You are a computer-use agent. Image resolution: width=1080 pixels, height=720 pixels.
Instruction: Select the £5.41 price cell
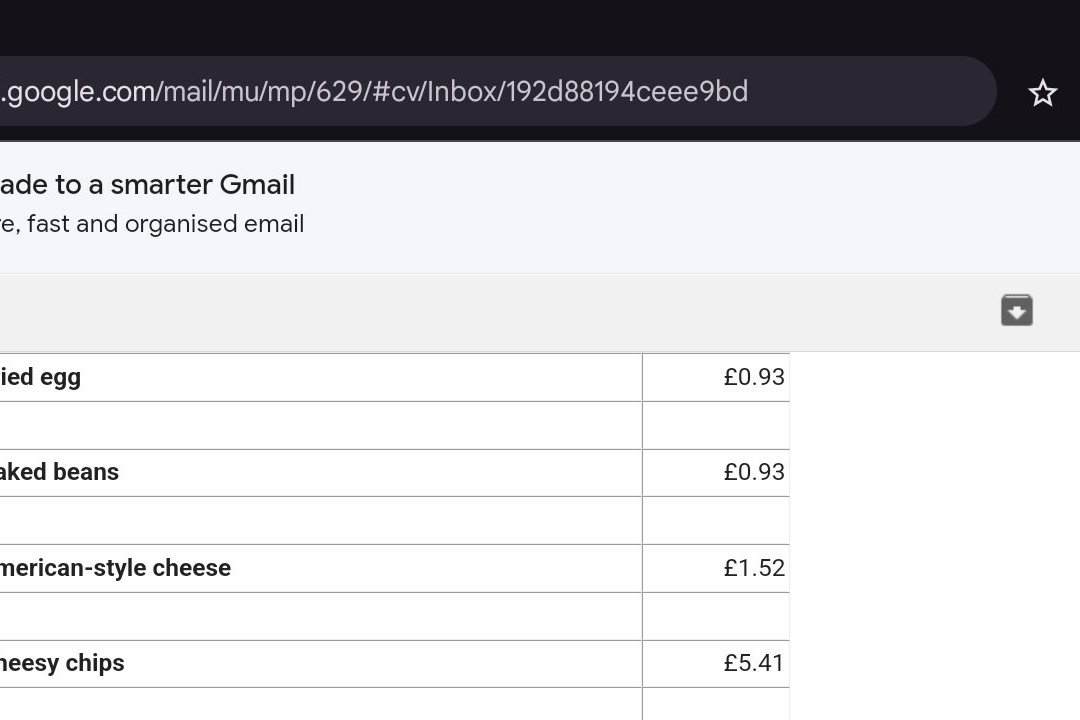pyautogui.click(x=716, y=664)
